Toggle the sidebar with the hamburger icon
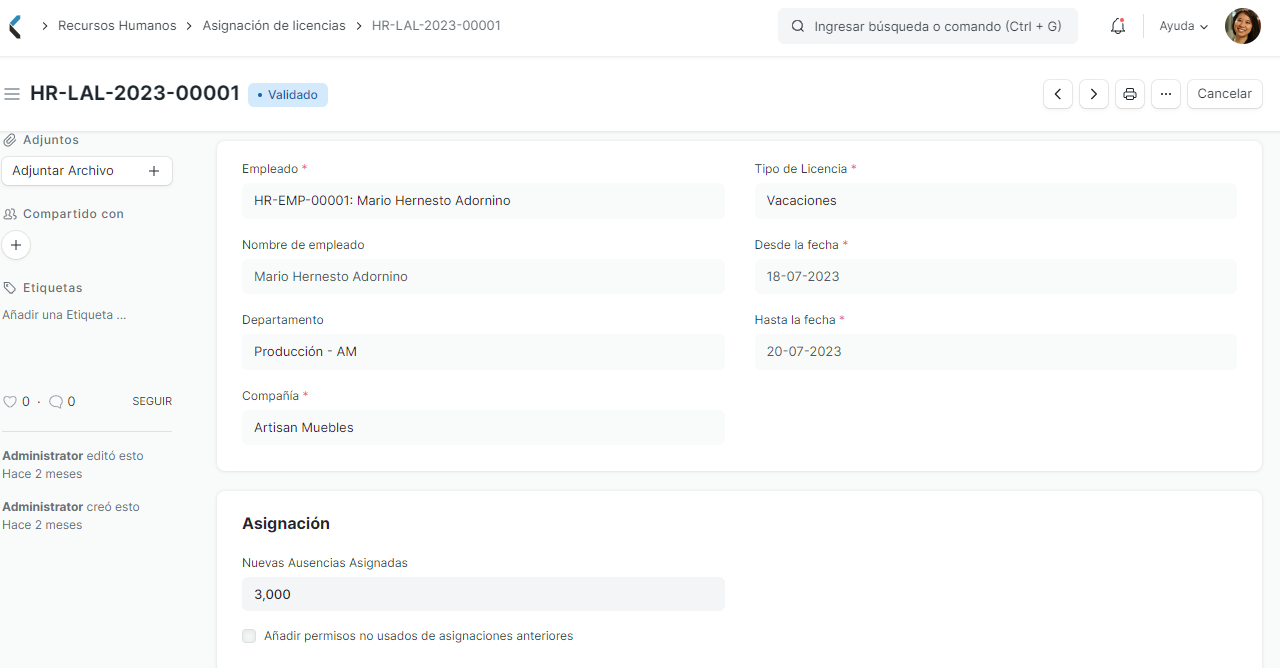Screen dimensions: 1280x668 pyautogui.click(x=12, y=93)
